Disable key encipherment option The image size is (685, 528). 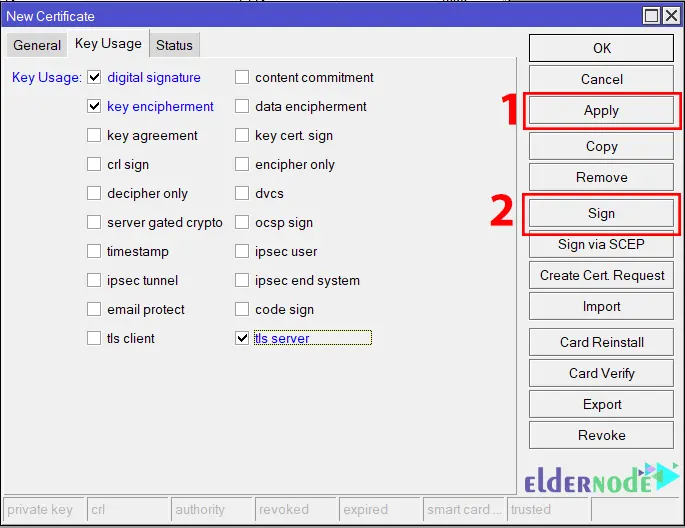[94, 106]
